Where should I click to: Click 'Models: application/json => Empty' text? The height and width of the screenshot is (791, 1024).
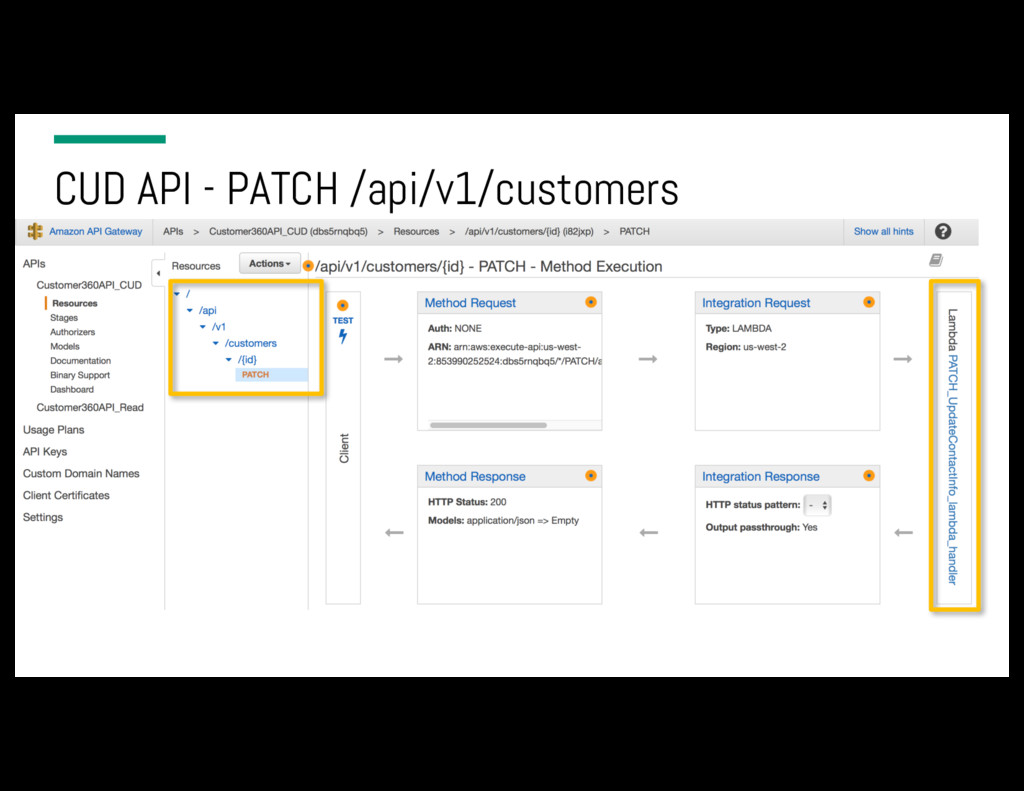(503, 521)
